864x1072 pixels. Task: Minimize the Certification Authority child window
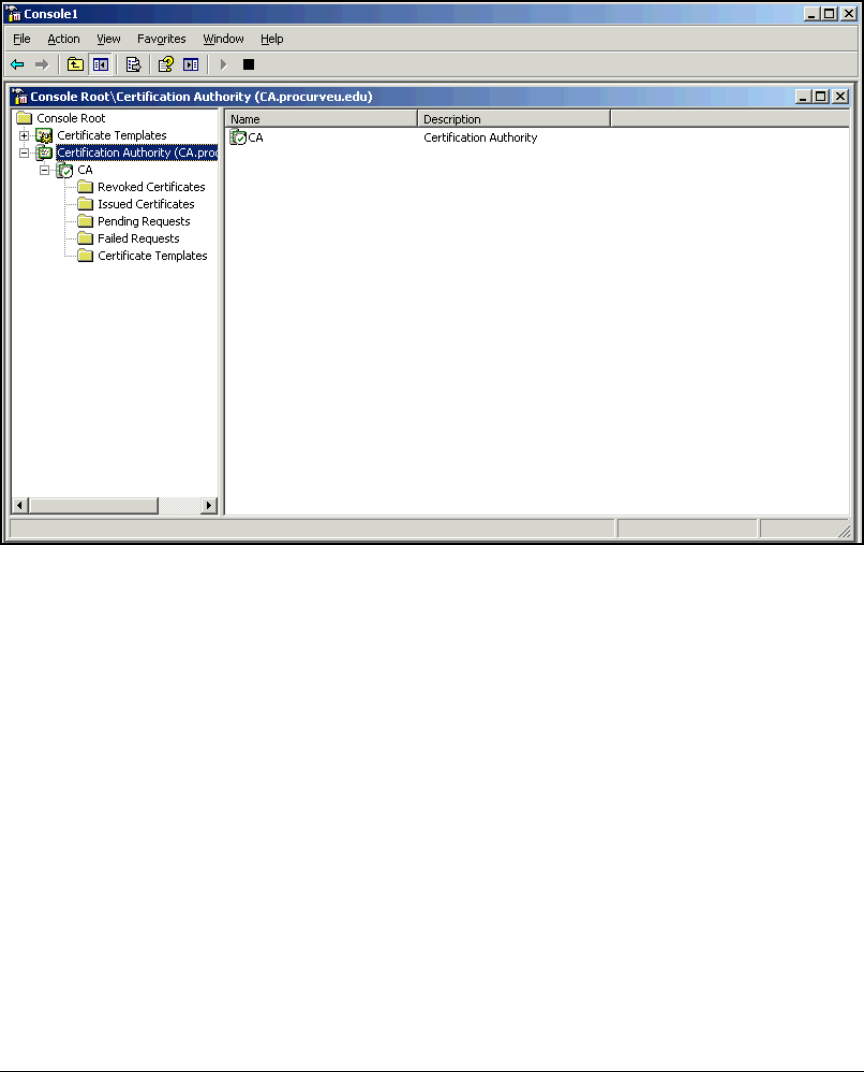tap(804, 96)
